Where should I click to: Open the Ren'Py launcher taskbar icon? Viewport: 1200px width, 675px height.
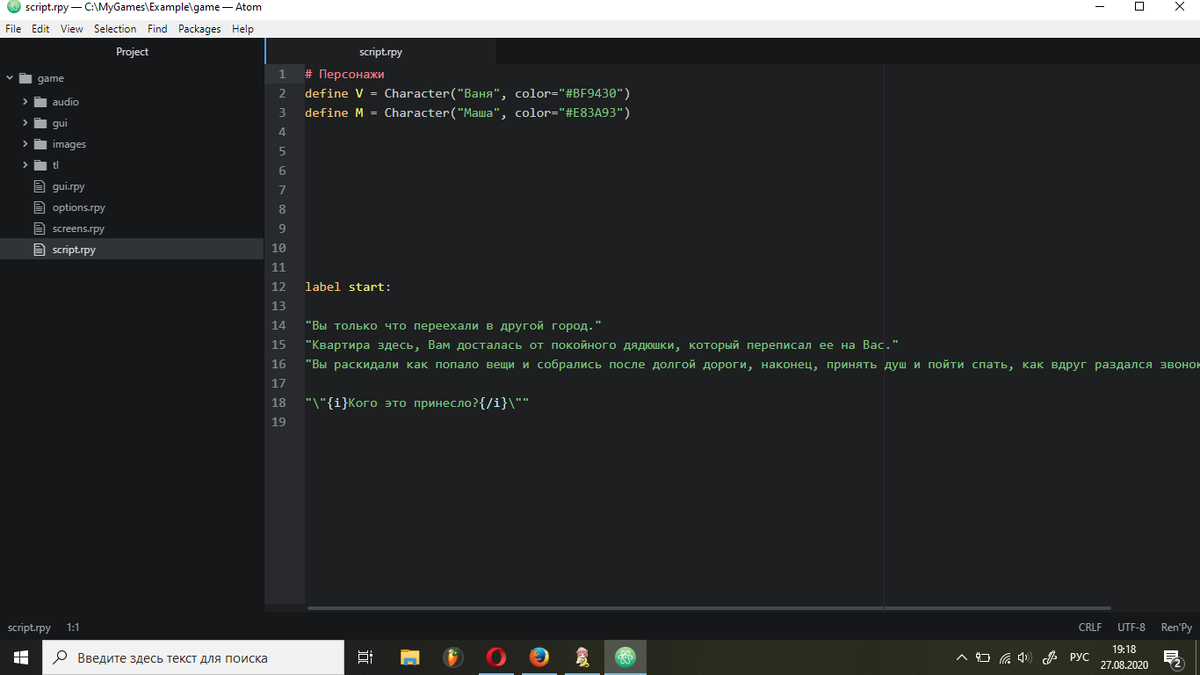click(583, 657)
